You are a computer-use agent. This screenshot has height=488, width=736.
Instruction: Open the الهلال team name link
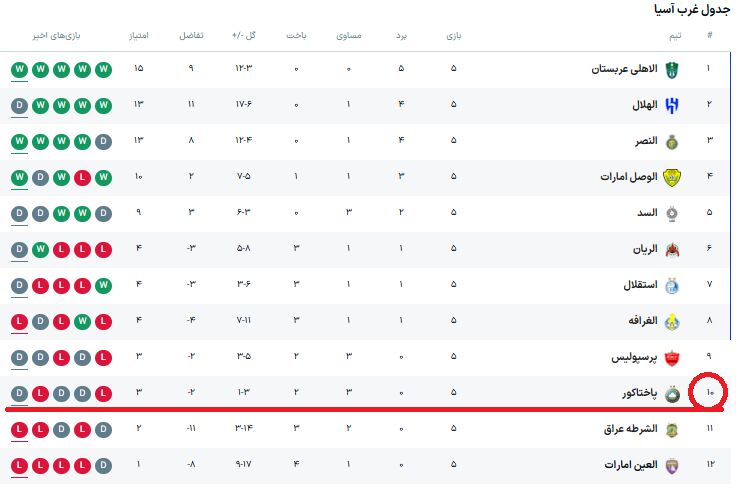pyautogui.click(x=641, y=105)
